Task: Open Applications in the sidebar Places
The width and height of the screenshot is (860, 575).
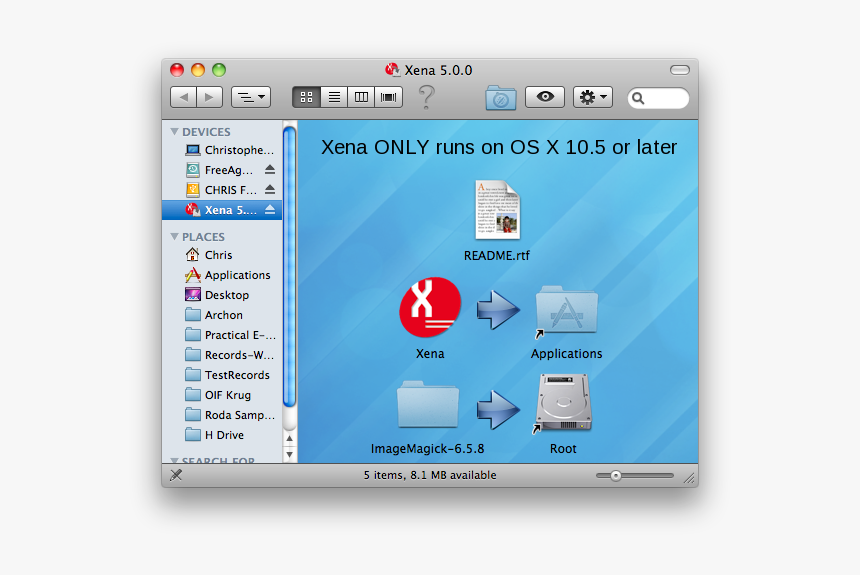Action: coord(222,275)
